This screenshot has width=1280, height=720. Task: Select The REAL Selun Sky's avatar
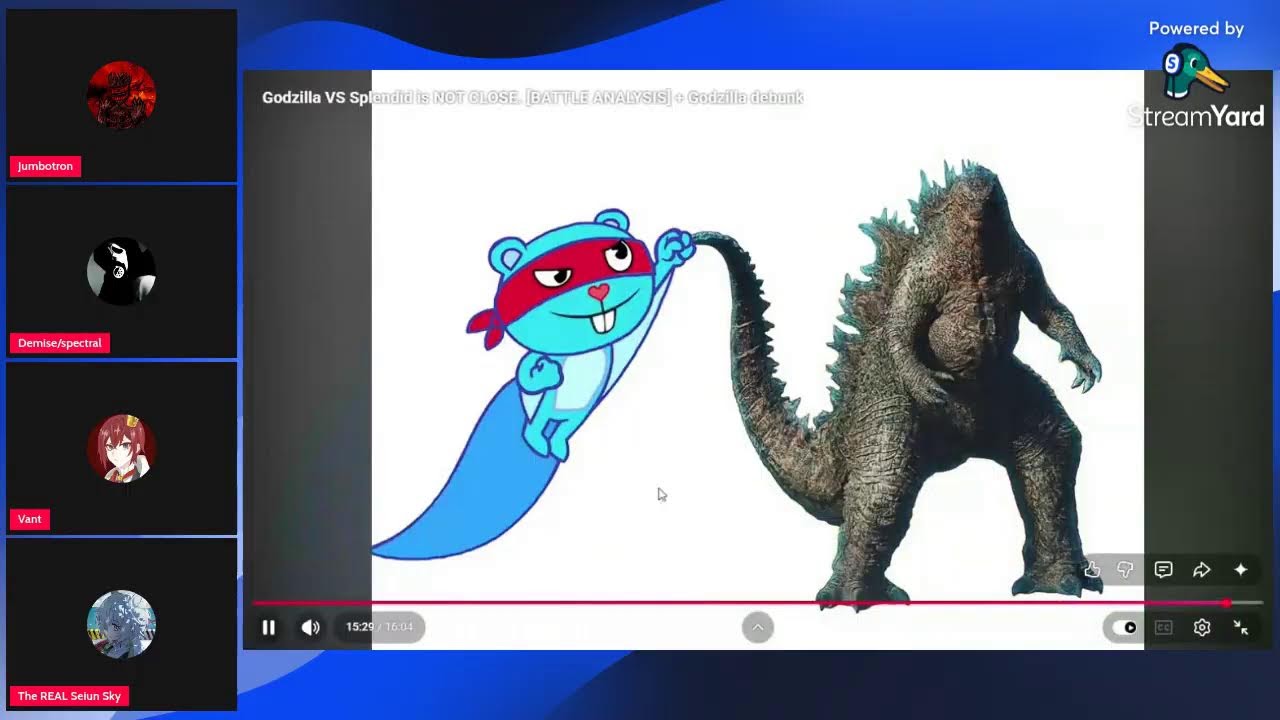point(121,624)
